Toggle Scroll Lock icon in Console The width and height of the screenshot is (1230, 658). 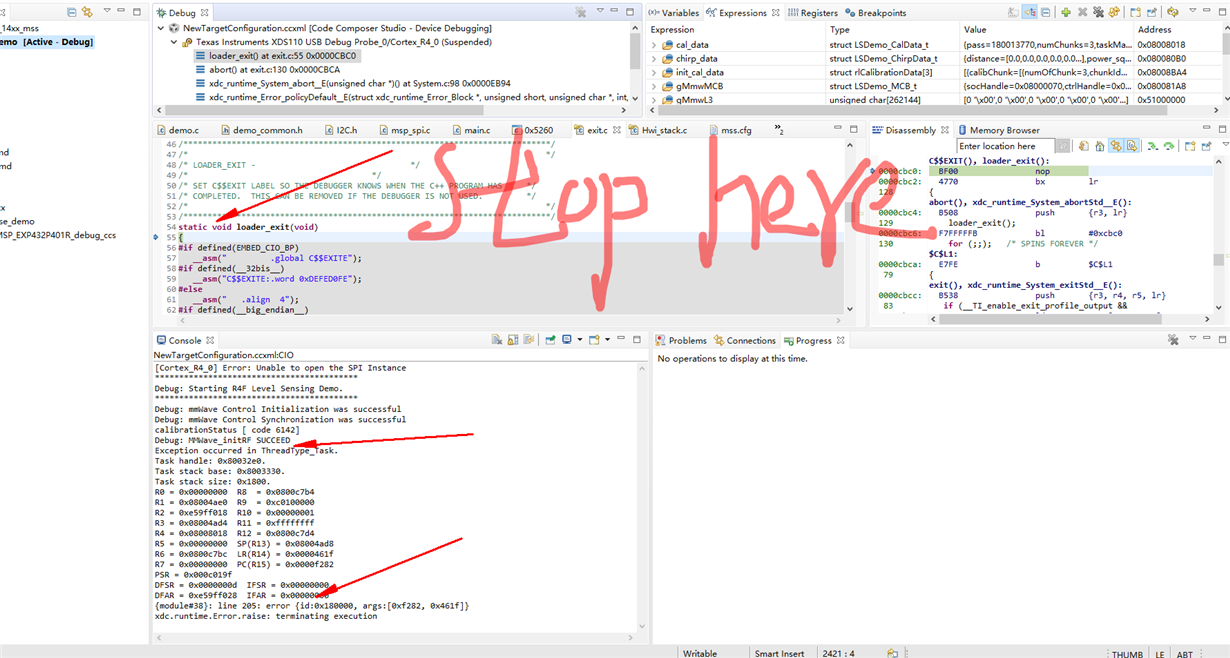tap(513, 340)
